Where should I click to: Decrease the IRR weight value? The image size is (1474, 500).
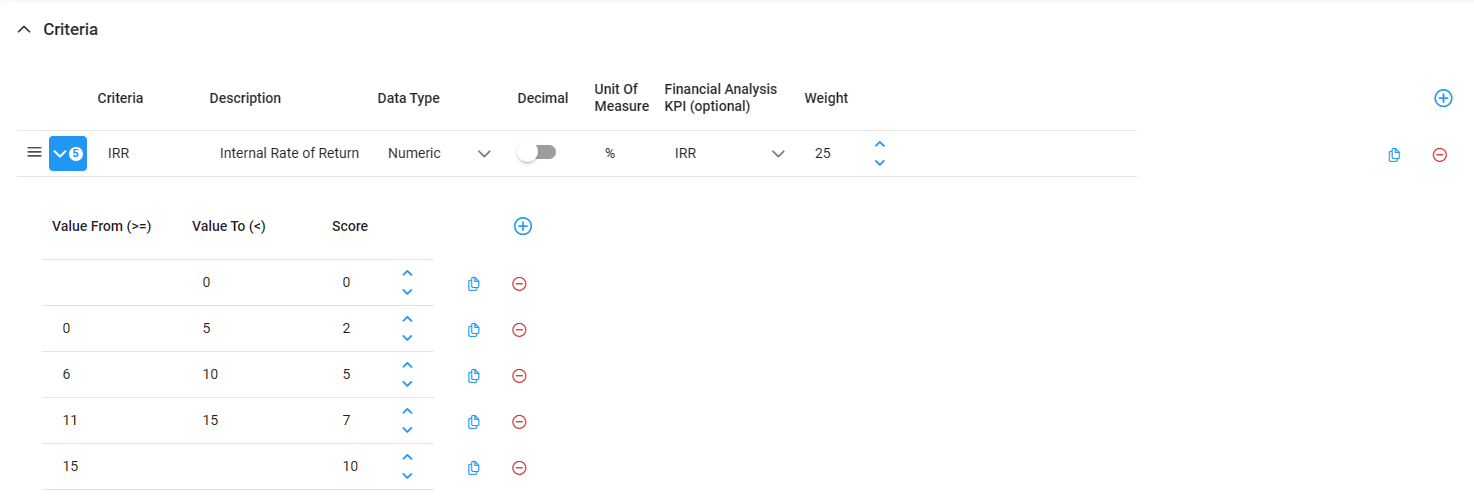(x=879, y=162)
